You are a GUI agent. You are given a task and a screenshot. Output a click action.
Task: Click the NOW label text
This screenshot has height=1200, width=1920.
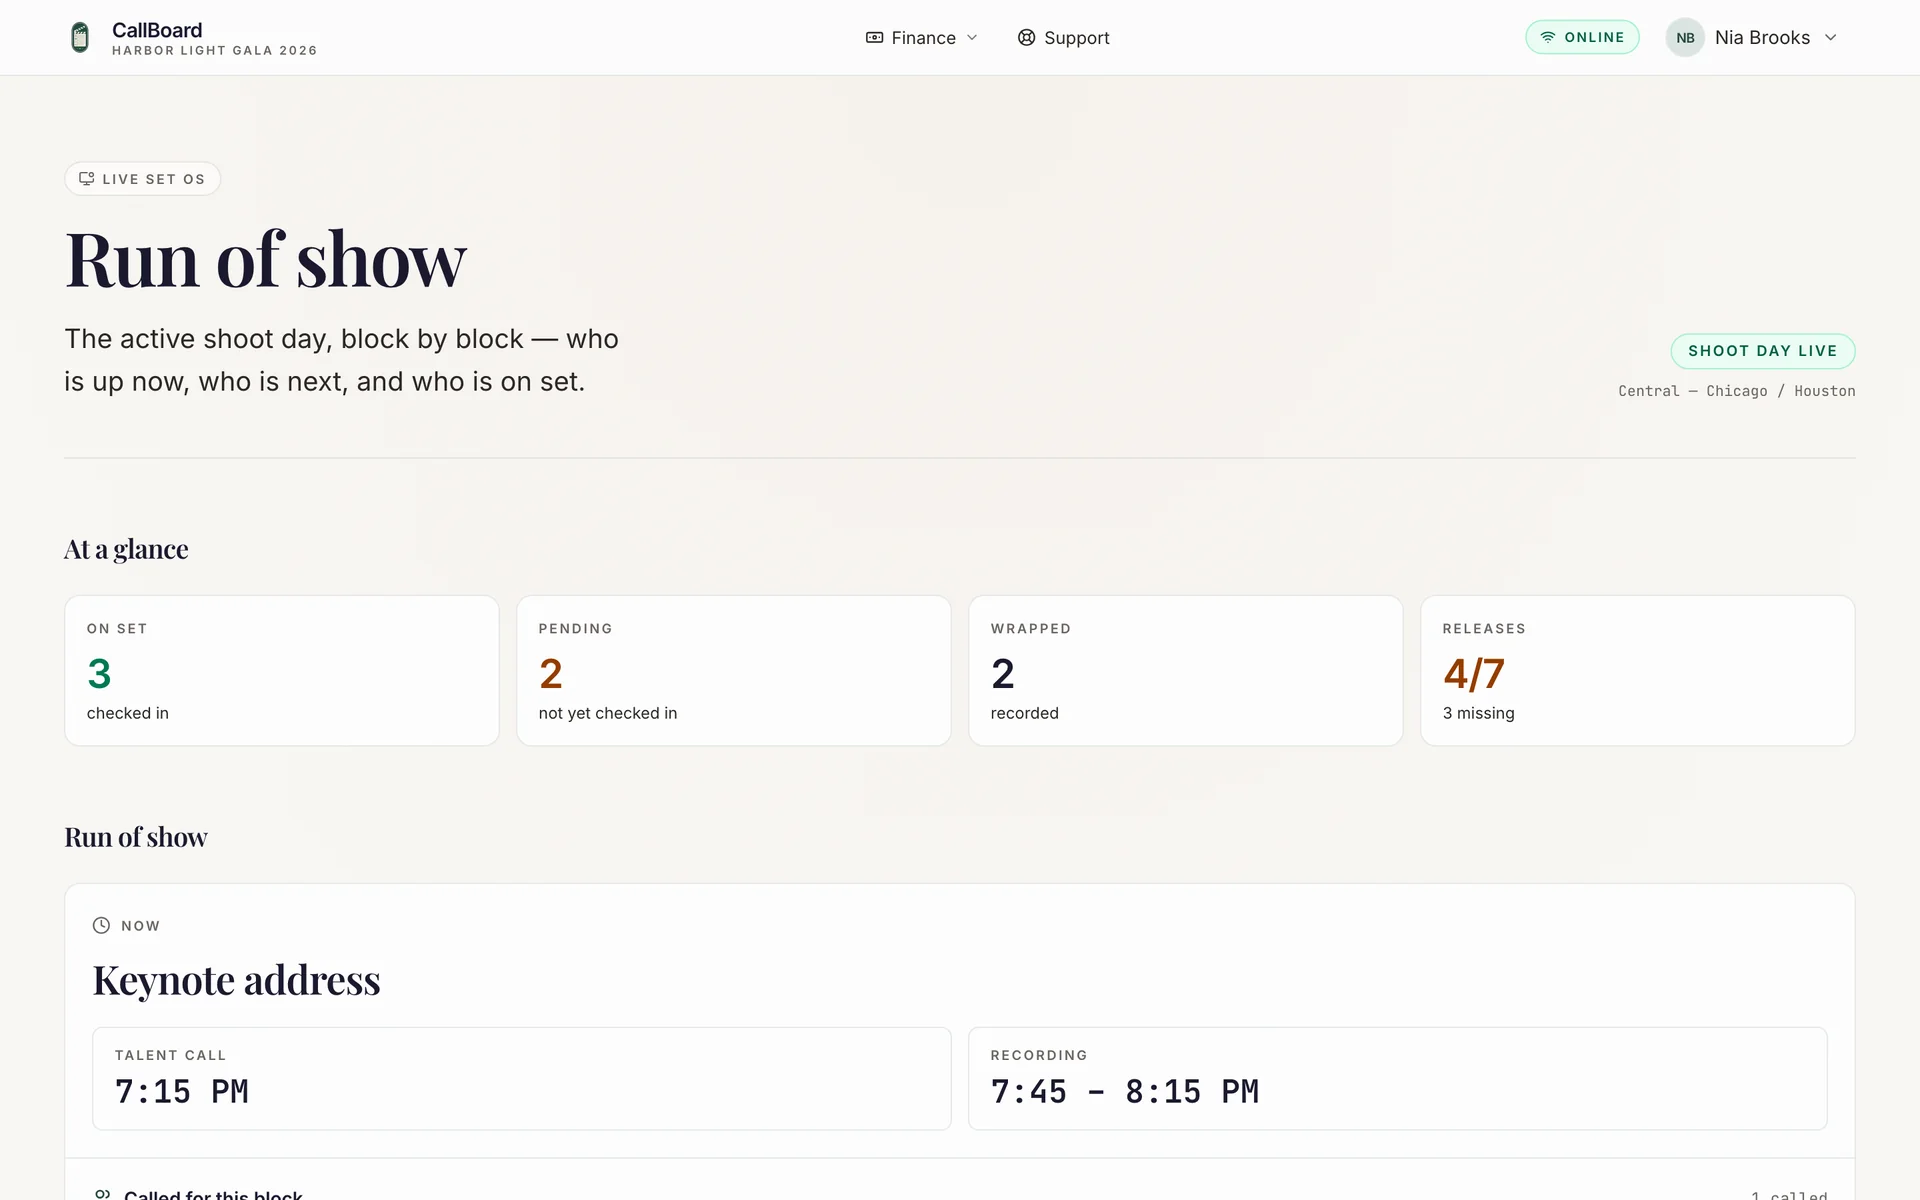(140, 926)
